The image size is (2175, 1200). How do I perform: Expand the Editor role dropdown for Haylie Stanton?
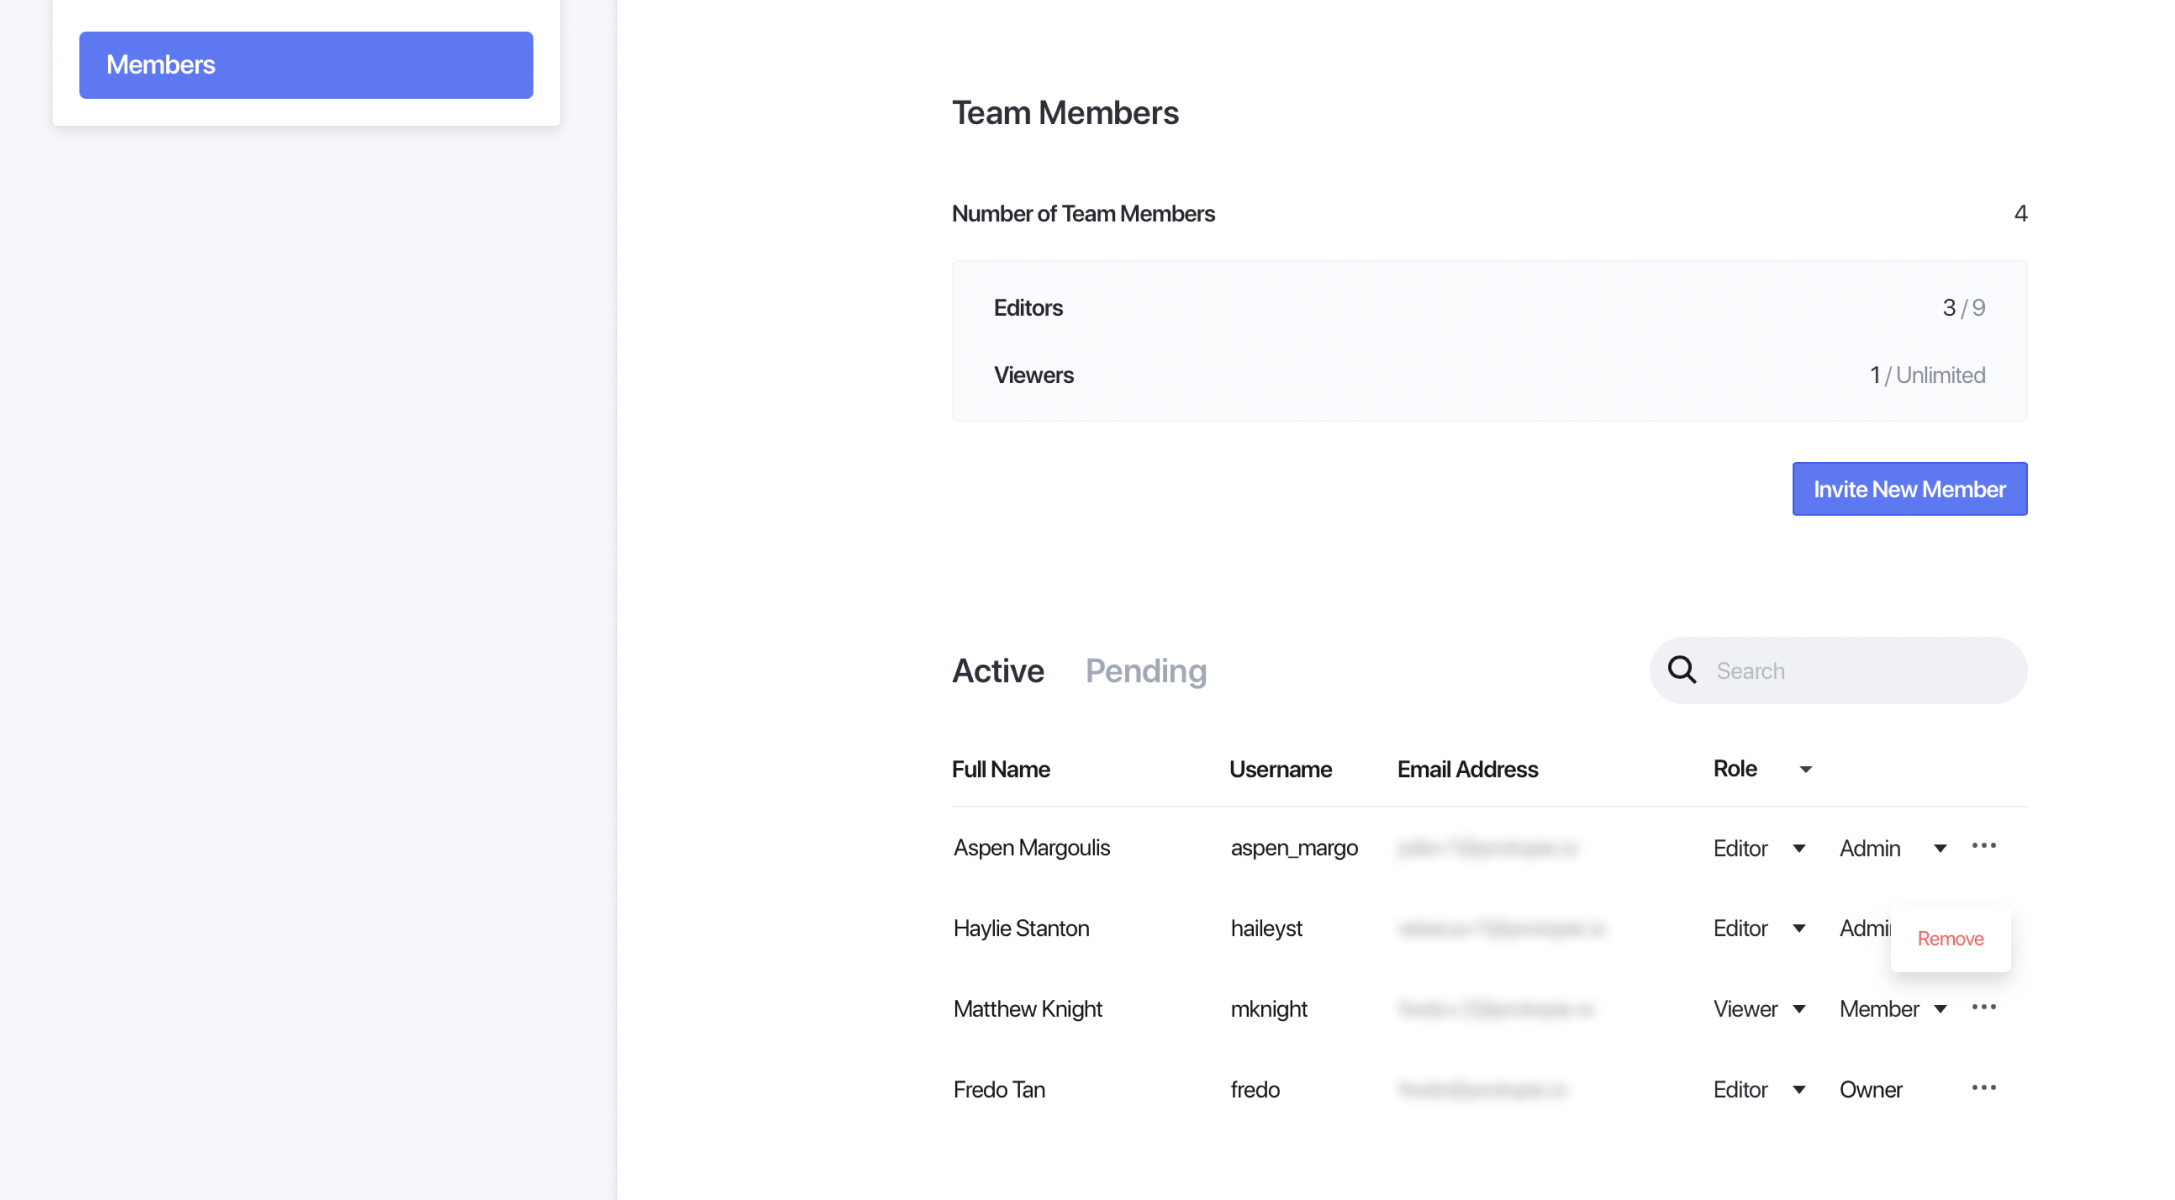pos(1759,928)
